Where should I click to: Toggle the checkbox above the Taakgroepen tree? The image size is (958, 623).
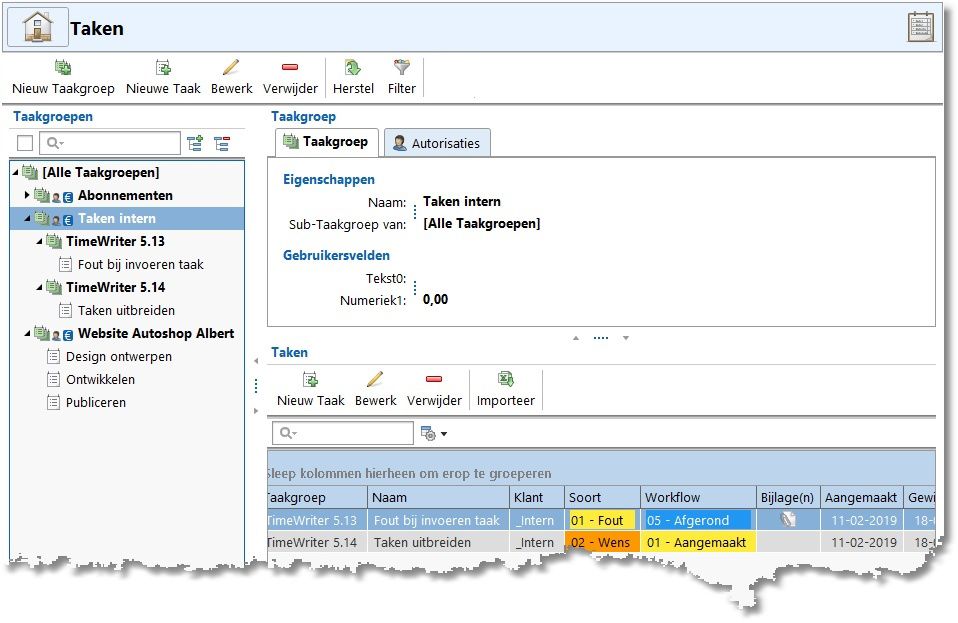(25, 143)
